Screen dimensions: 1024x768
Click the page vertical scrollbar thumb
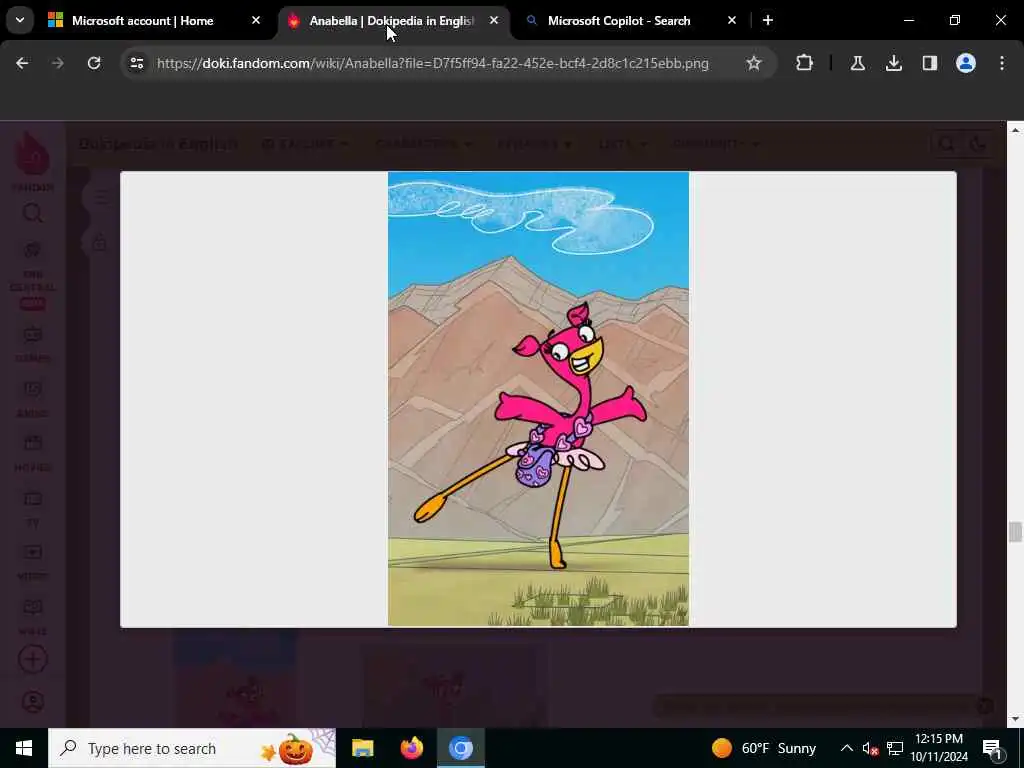(1014, 532)
